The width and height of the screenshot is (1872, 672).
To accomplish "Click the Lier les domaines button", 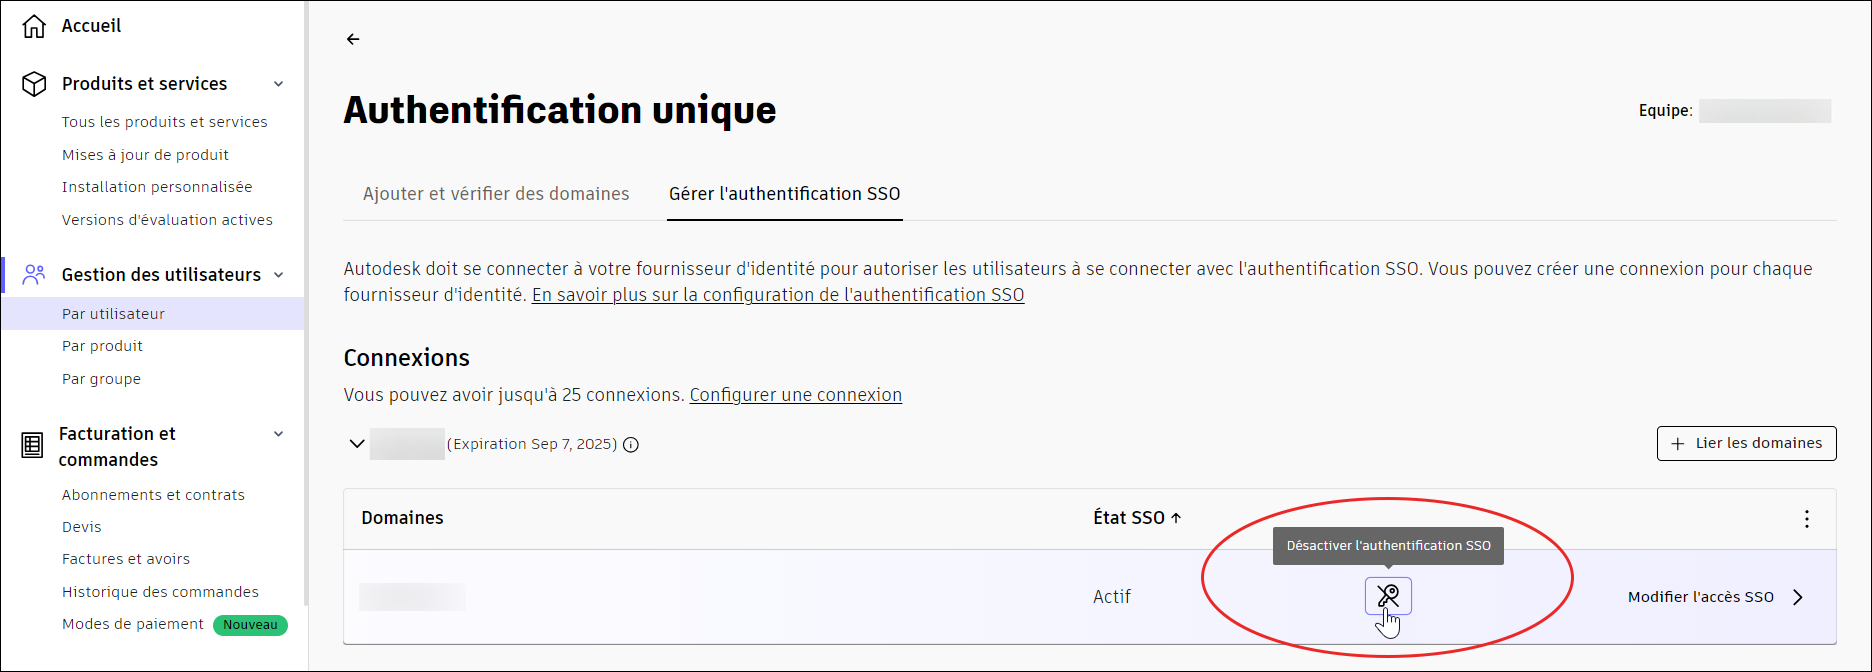I will click(1746, 443).
